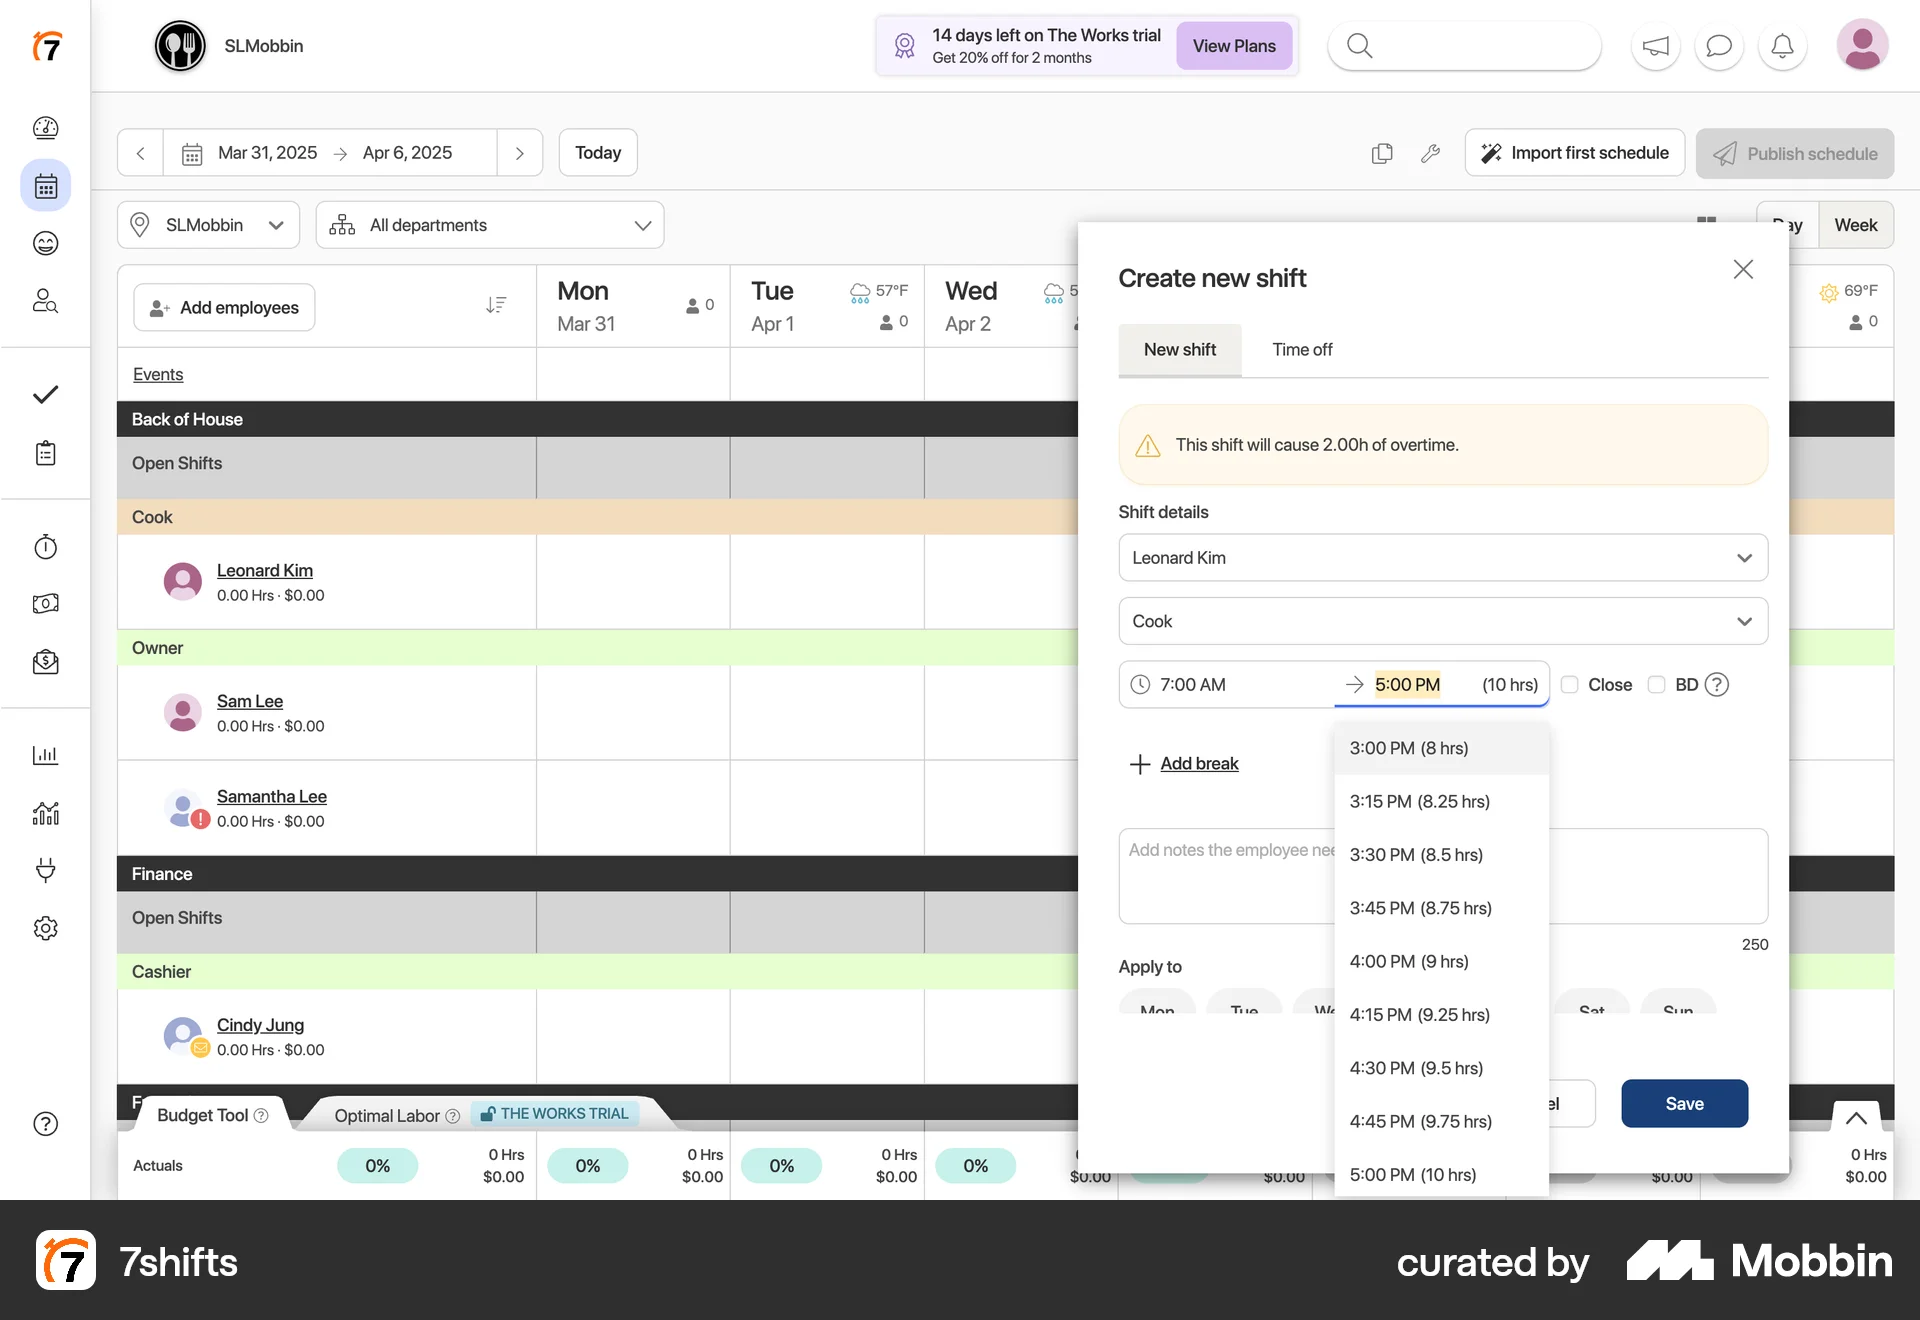Enable the Close checkbox in shift details
This screenshot has width=1920, height=1320.
click(x=1570, y=684)
